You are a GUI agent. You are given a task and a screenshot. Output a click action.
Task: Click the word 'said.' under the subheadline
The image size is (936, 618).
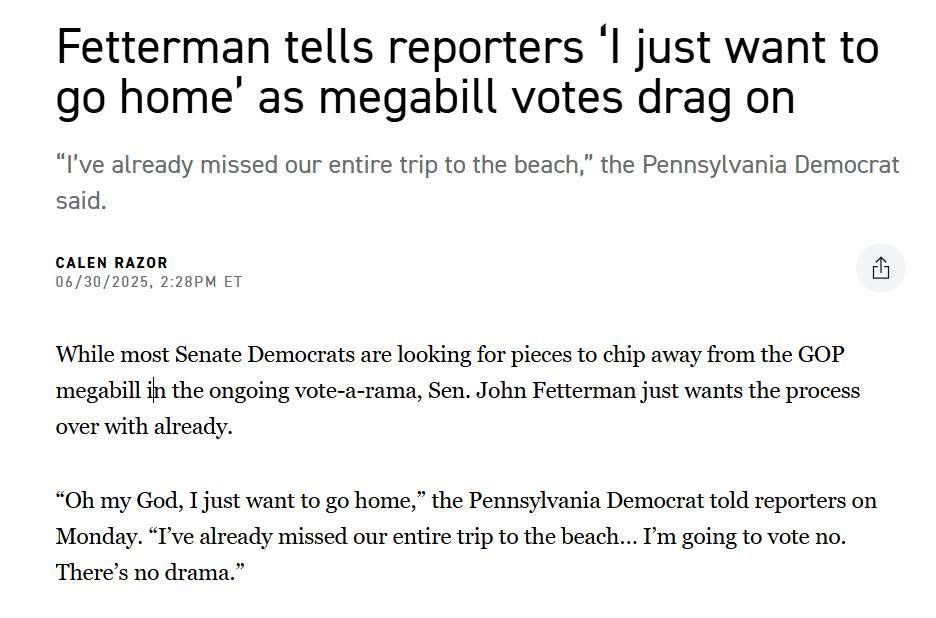tap(81, 201)
